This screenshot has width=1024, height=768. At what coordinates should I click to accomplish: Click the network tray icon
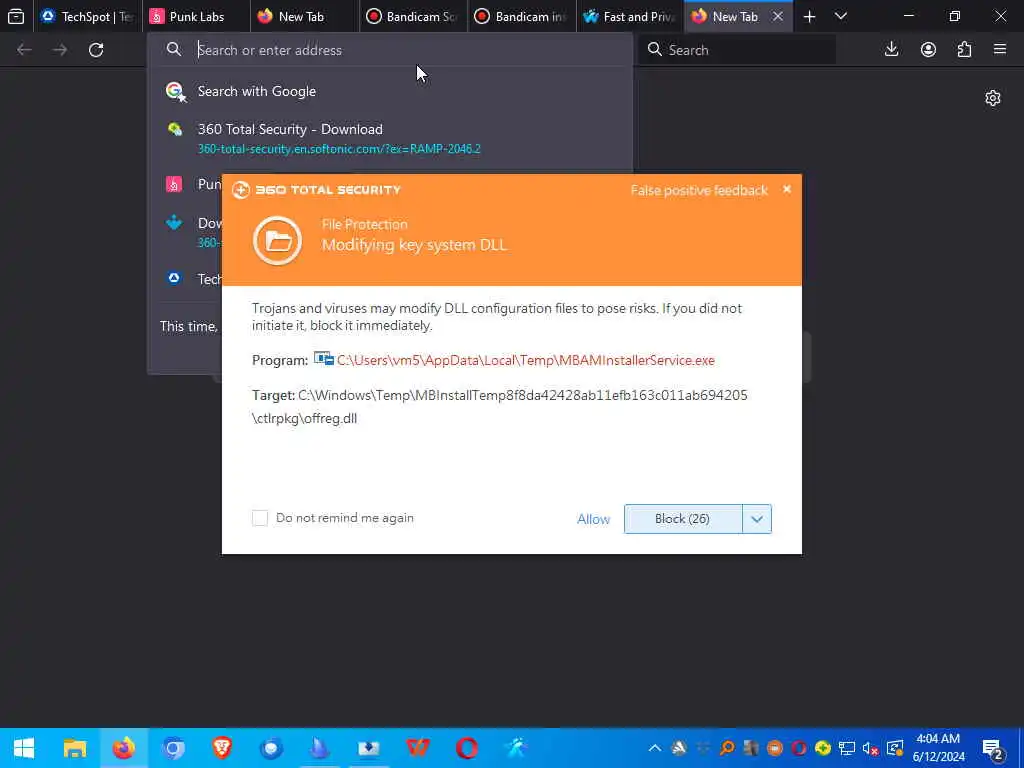click(x=847, y=748)
